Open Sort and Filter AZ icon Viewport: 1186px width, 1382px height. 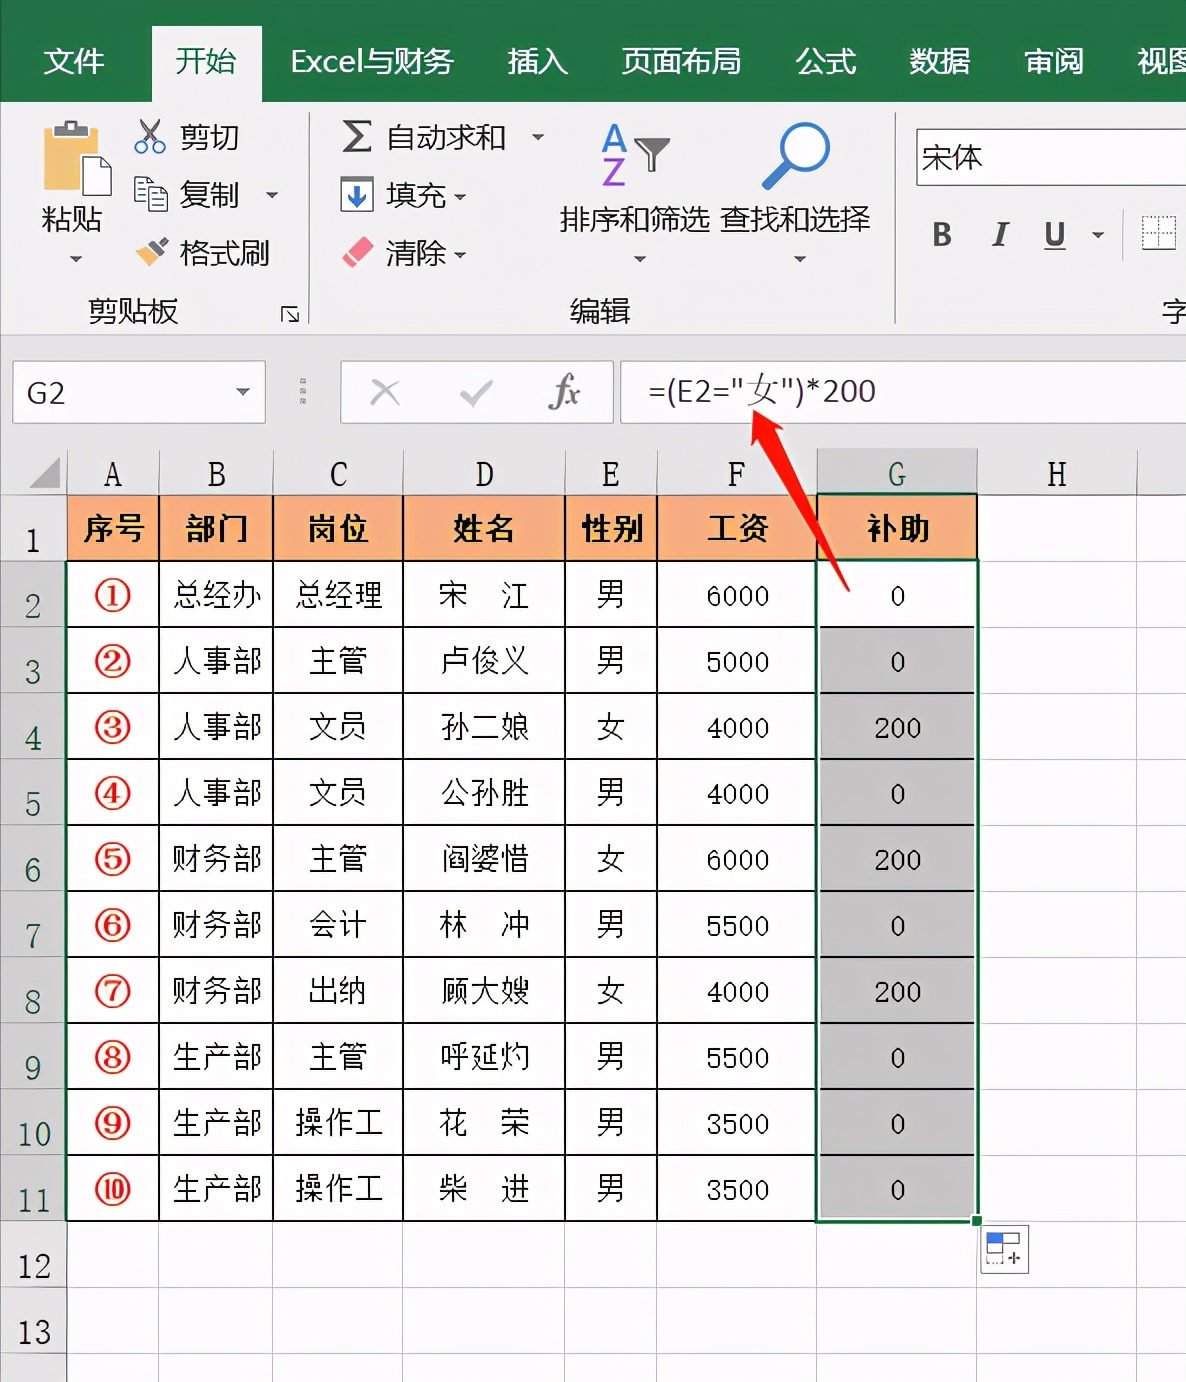coord(634,155)
